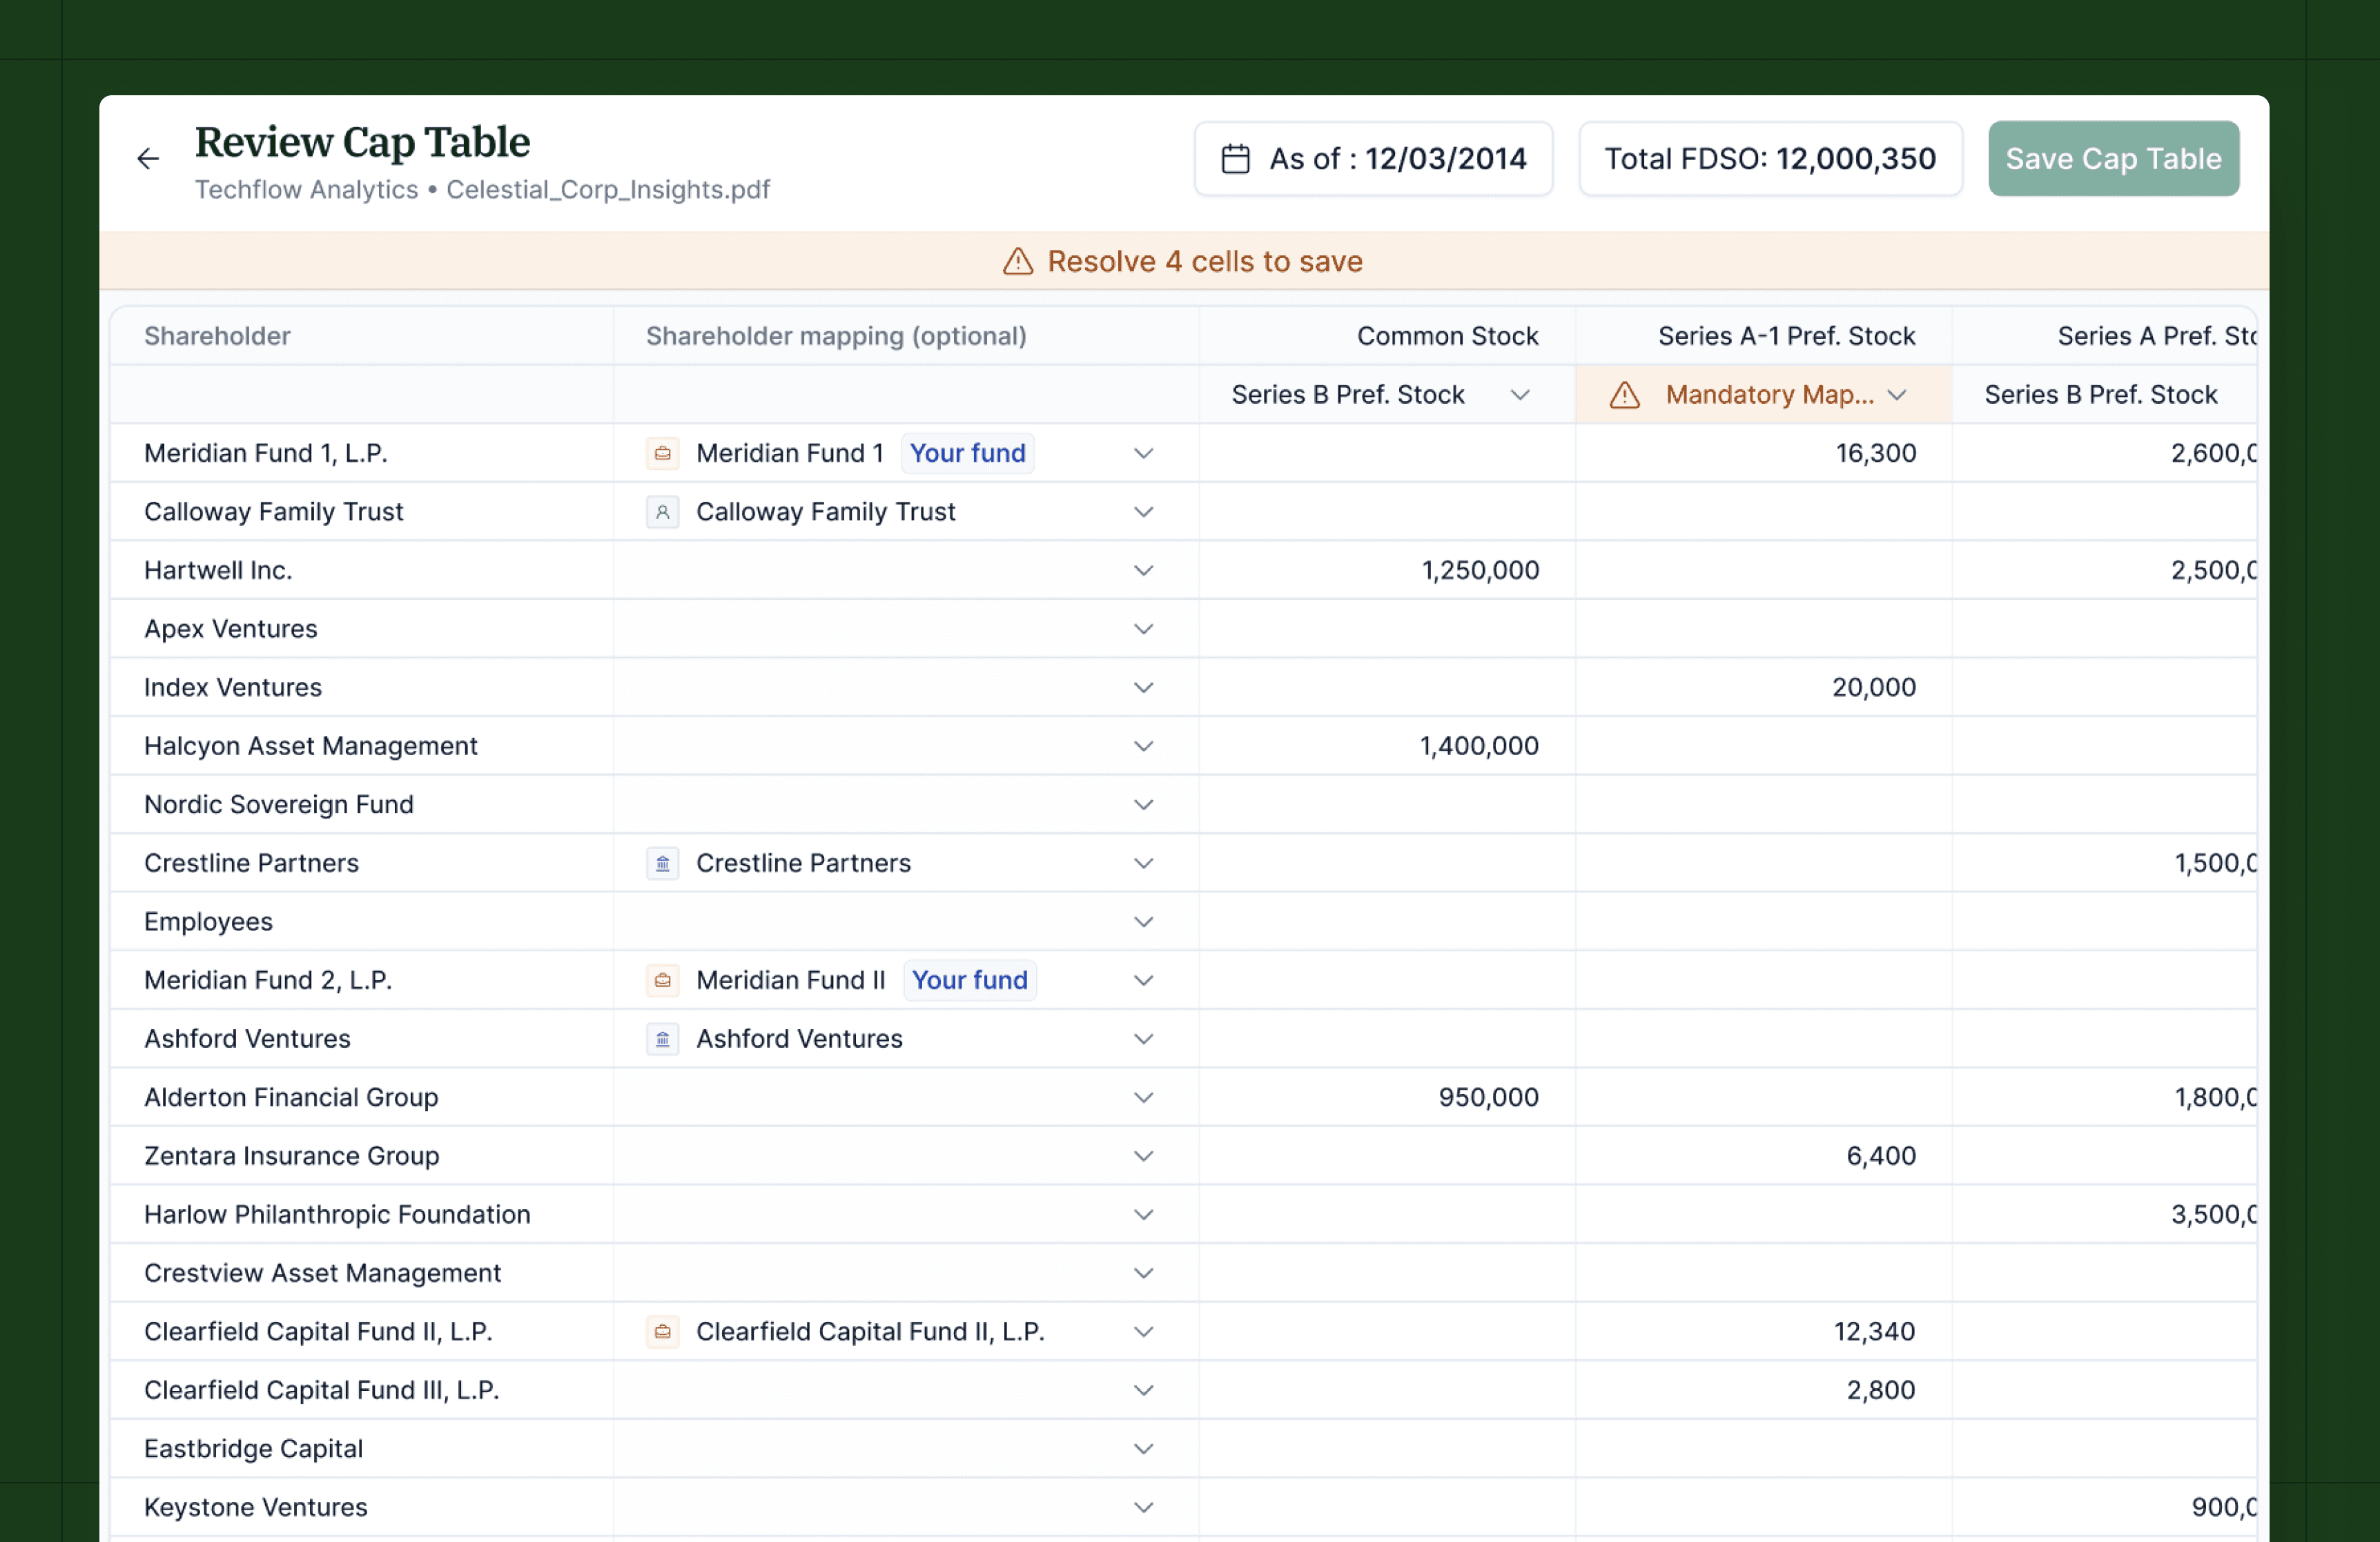Click the person icon beside Calloway Family Trust
The width and height of the screenshot is (2380, 1542).
662,511
